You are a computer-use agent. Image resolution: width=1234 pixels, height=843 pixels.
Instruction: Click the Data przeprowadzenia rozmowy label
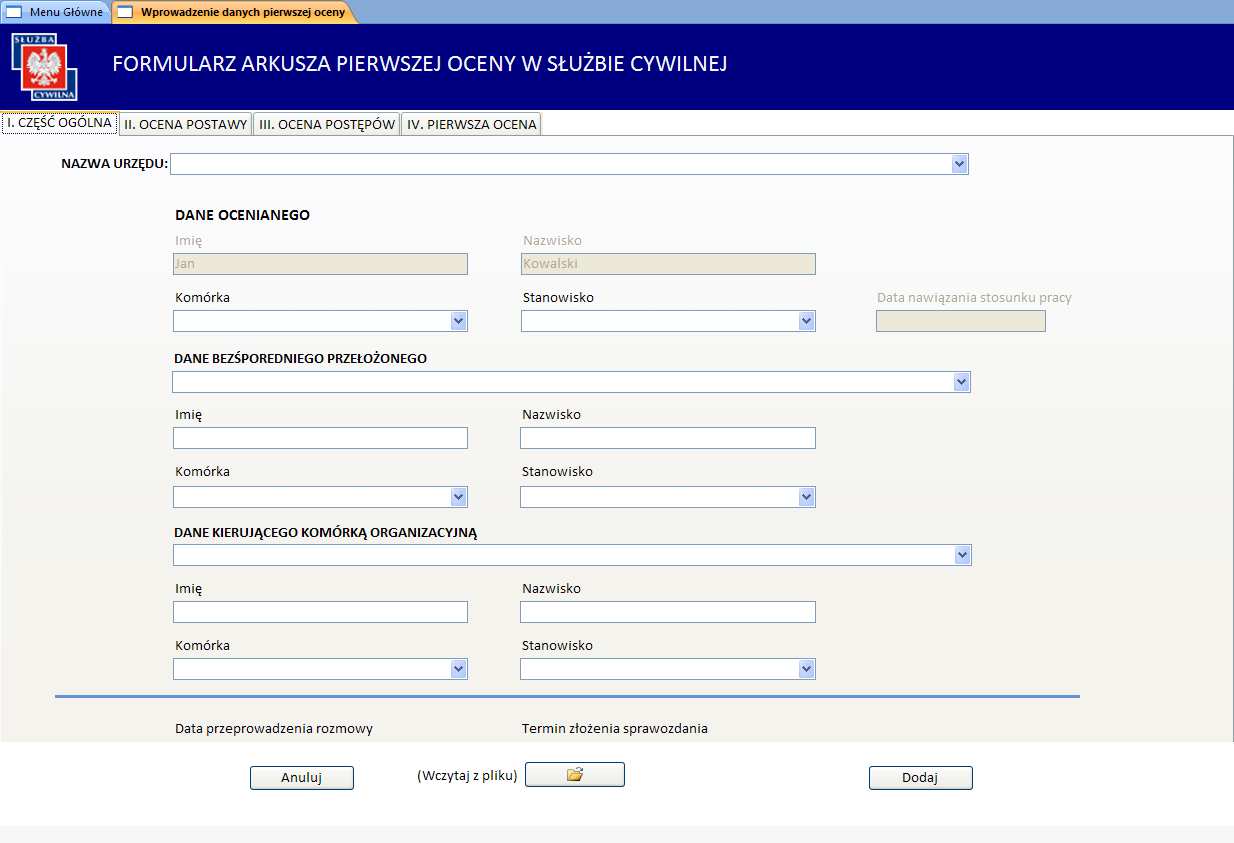coord(274,729)
